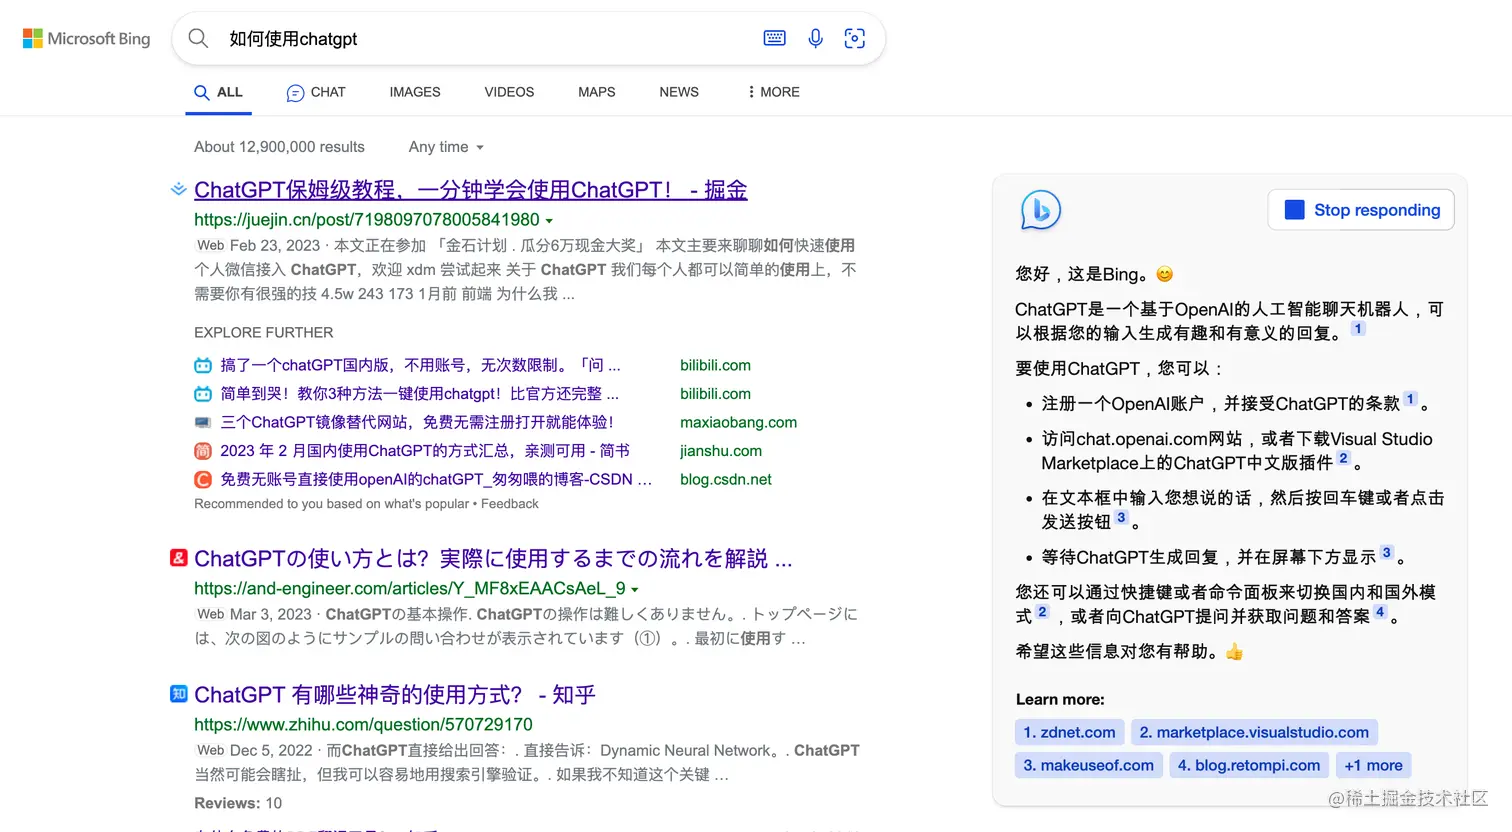Click the Reviews: 10 text
The width and height of the screenshot is (1512, 832).
pyautogui.click(x=238, y=803)
